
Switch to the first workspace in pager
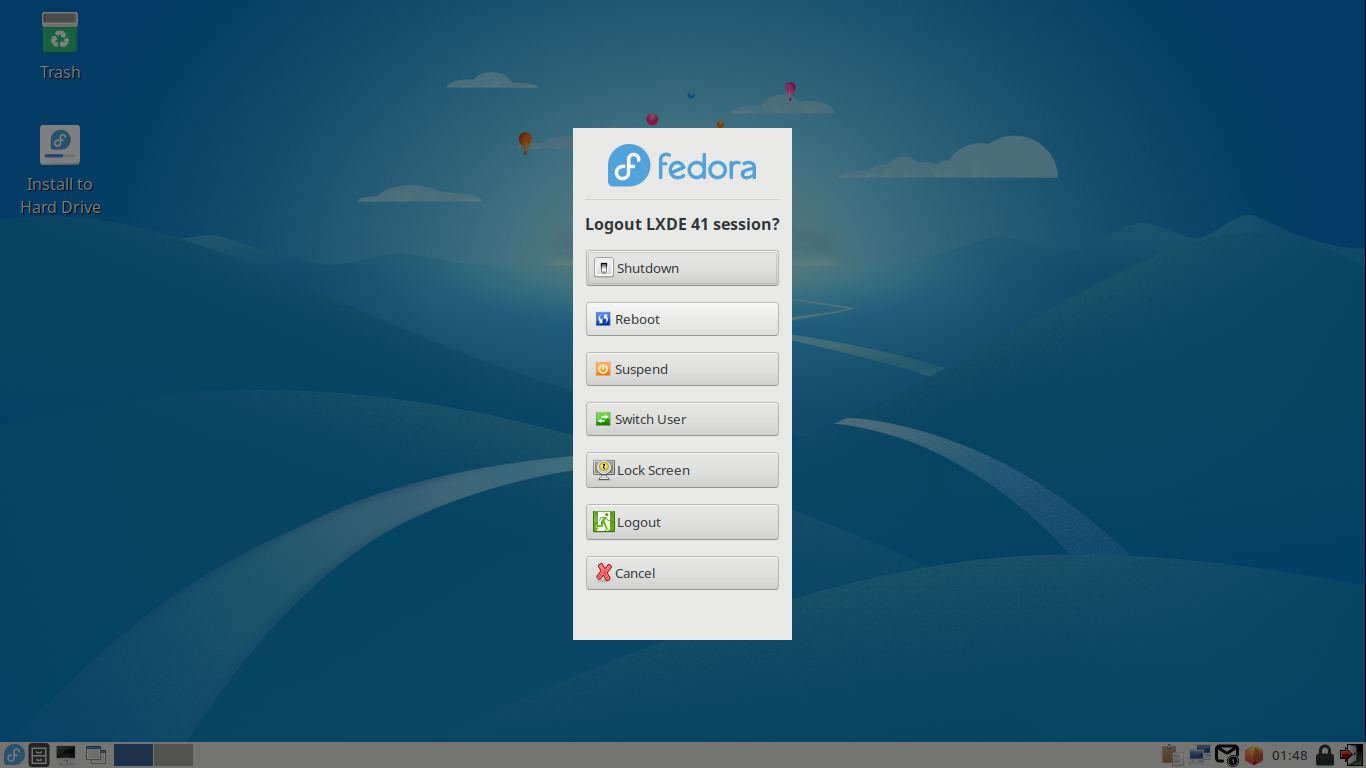click(x=133, y=755)
